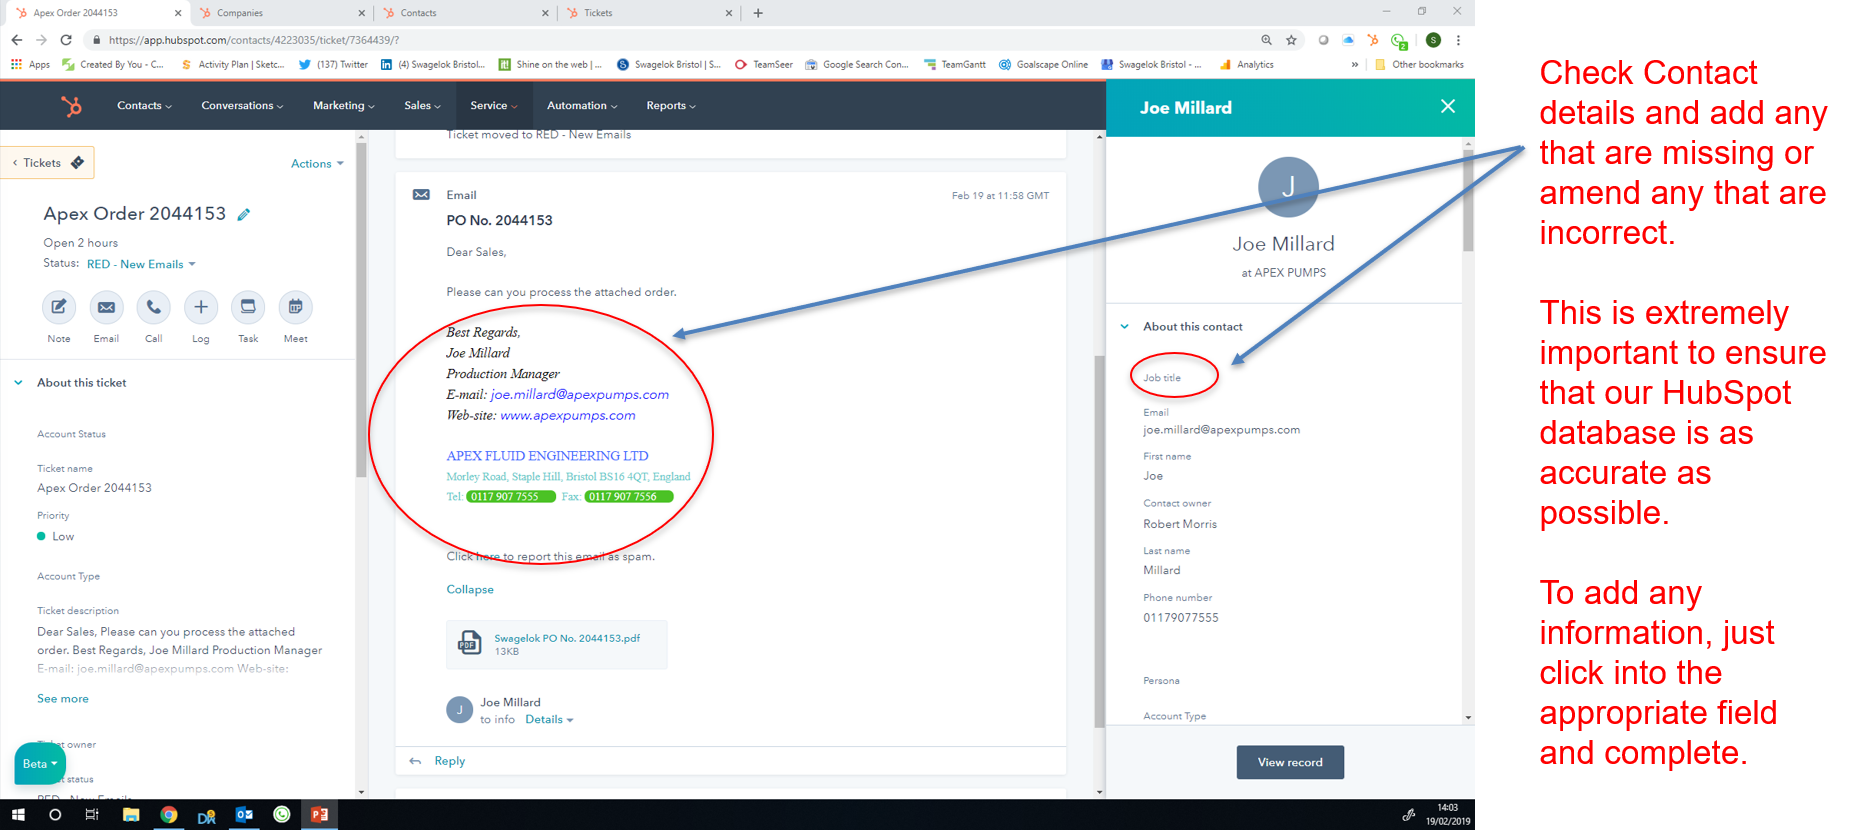This screenshot has width=1858, height=830.
Task: Reload the browser page
Action: [66, 40]
